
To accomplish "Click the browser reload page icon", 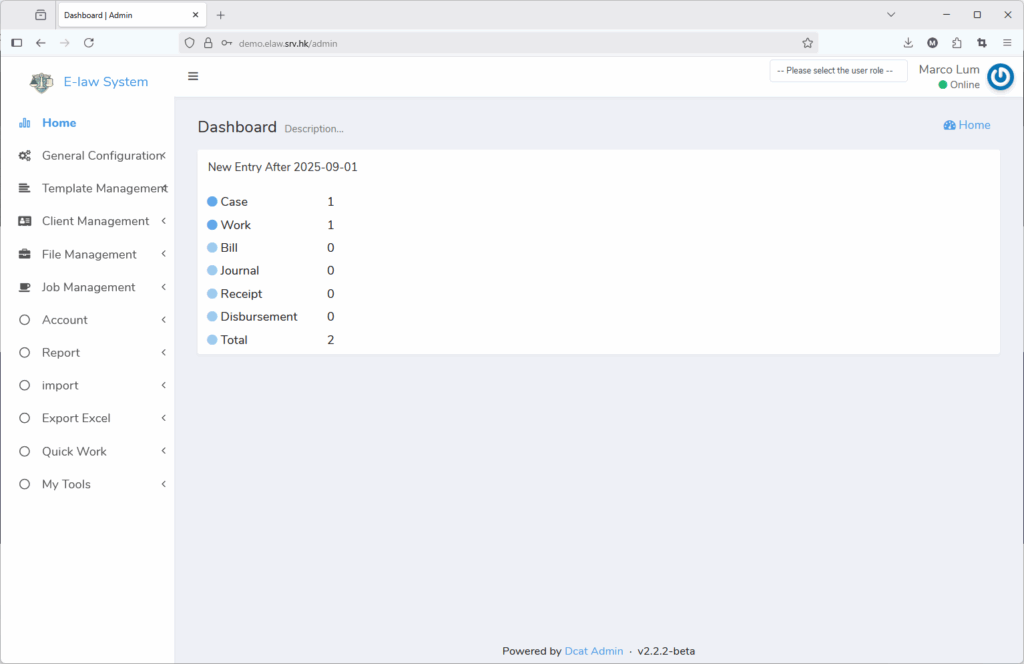I will [89, 43].
